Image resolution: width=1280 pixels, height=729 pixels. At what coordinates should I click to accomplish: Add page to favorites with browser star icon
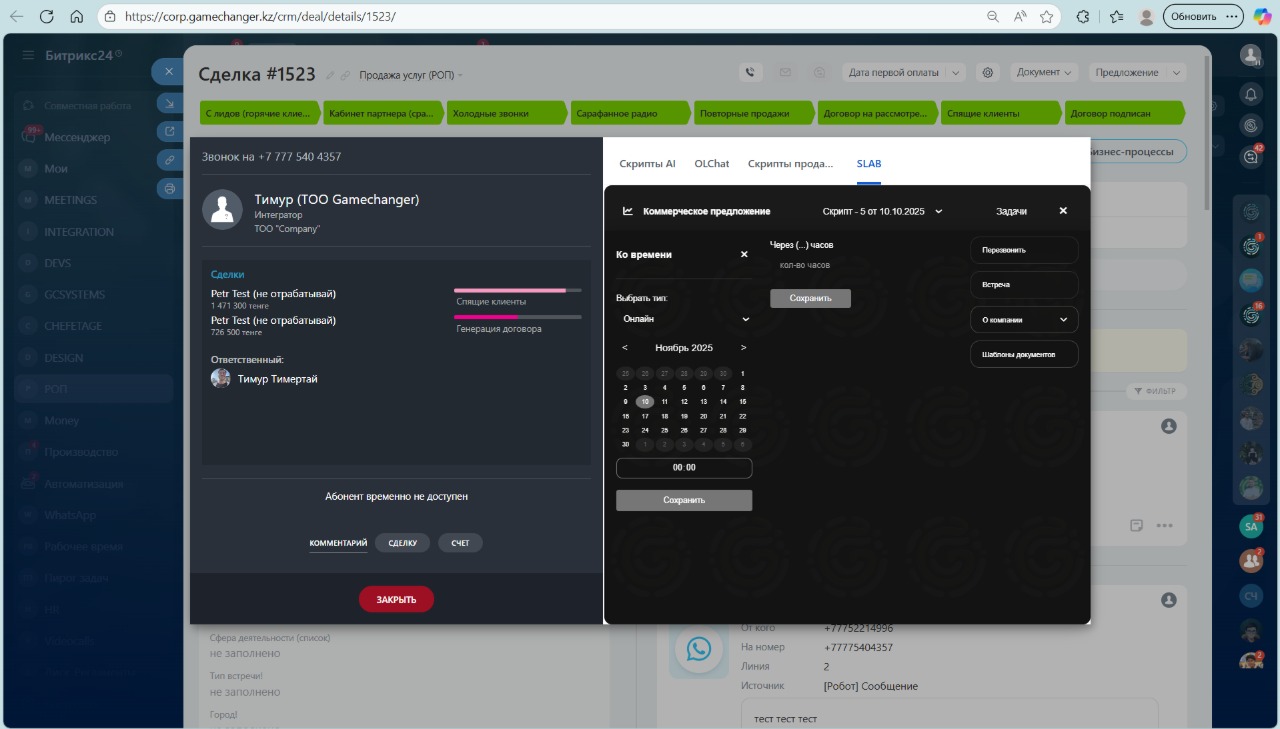pyautogui.click(x=1046, y=17)
